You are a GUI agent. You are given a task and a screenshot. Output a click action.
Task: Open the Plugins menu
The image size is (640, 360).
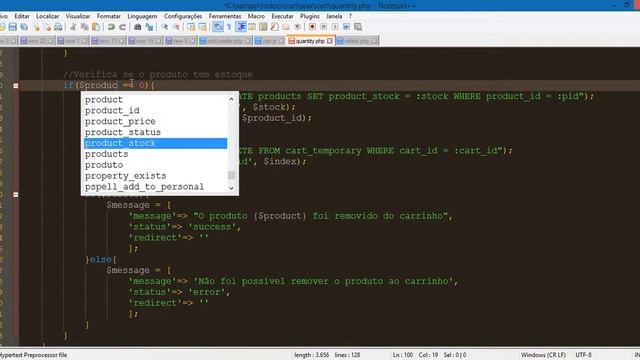tap(310, 16)
